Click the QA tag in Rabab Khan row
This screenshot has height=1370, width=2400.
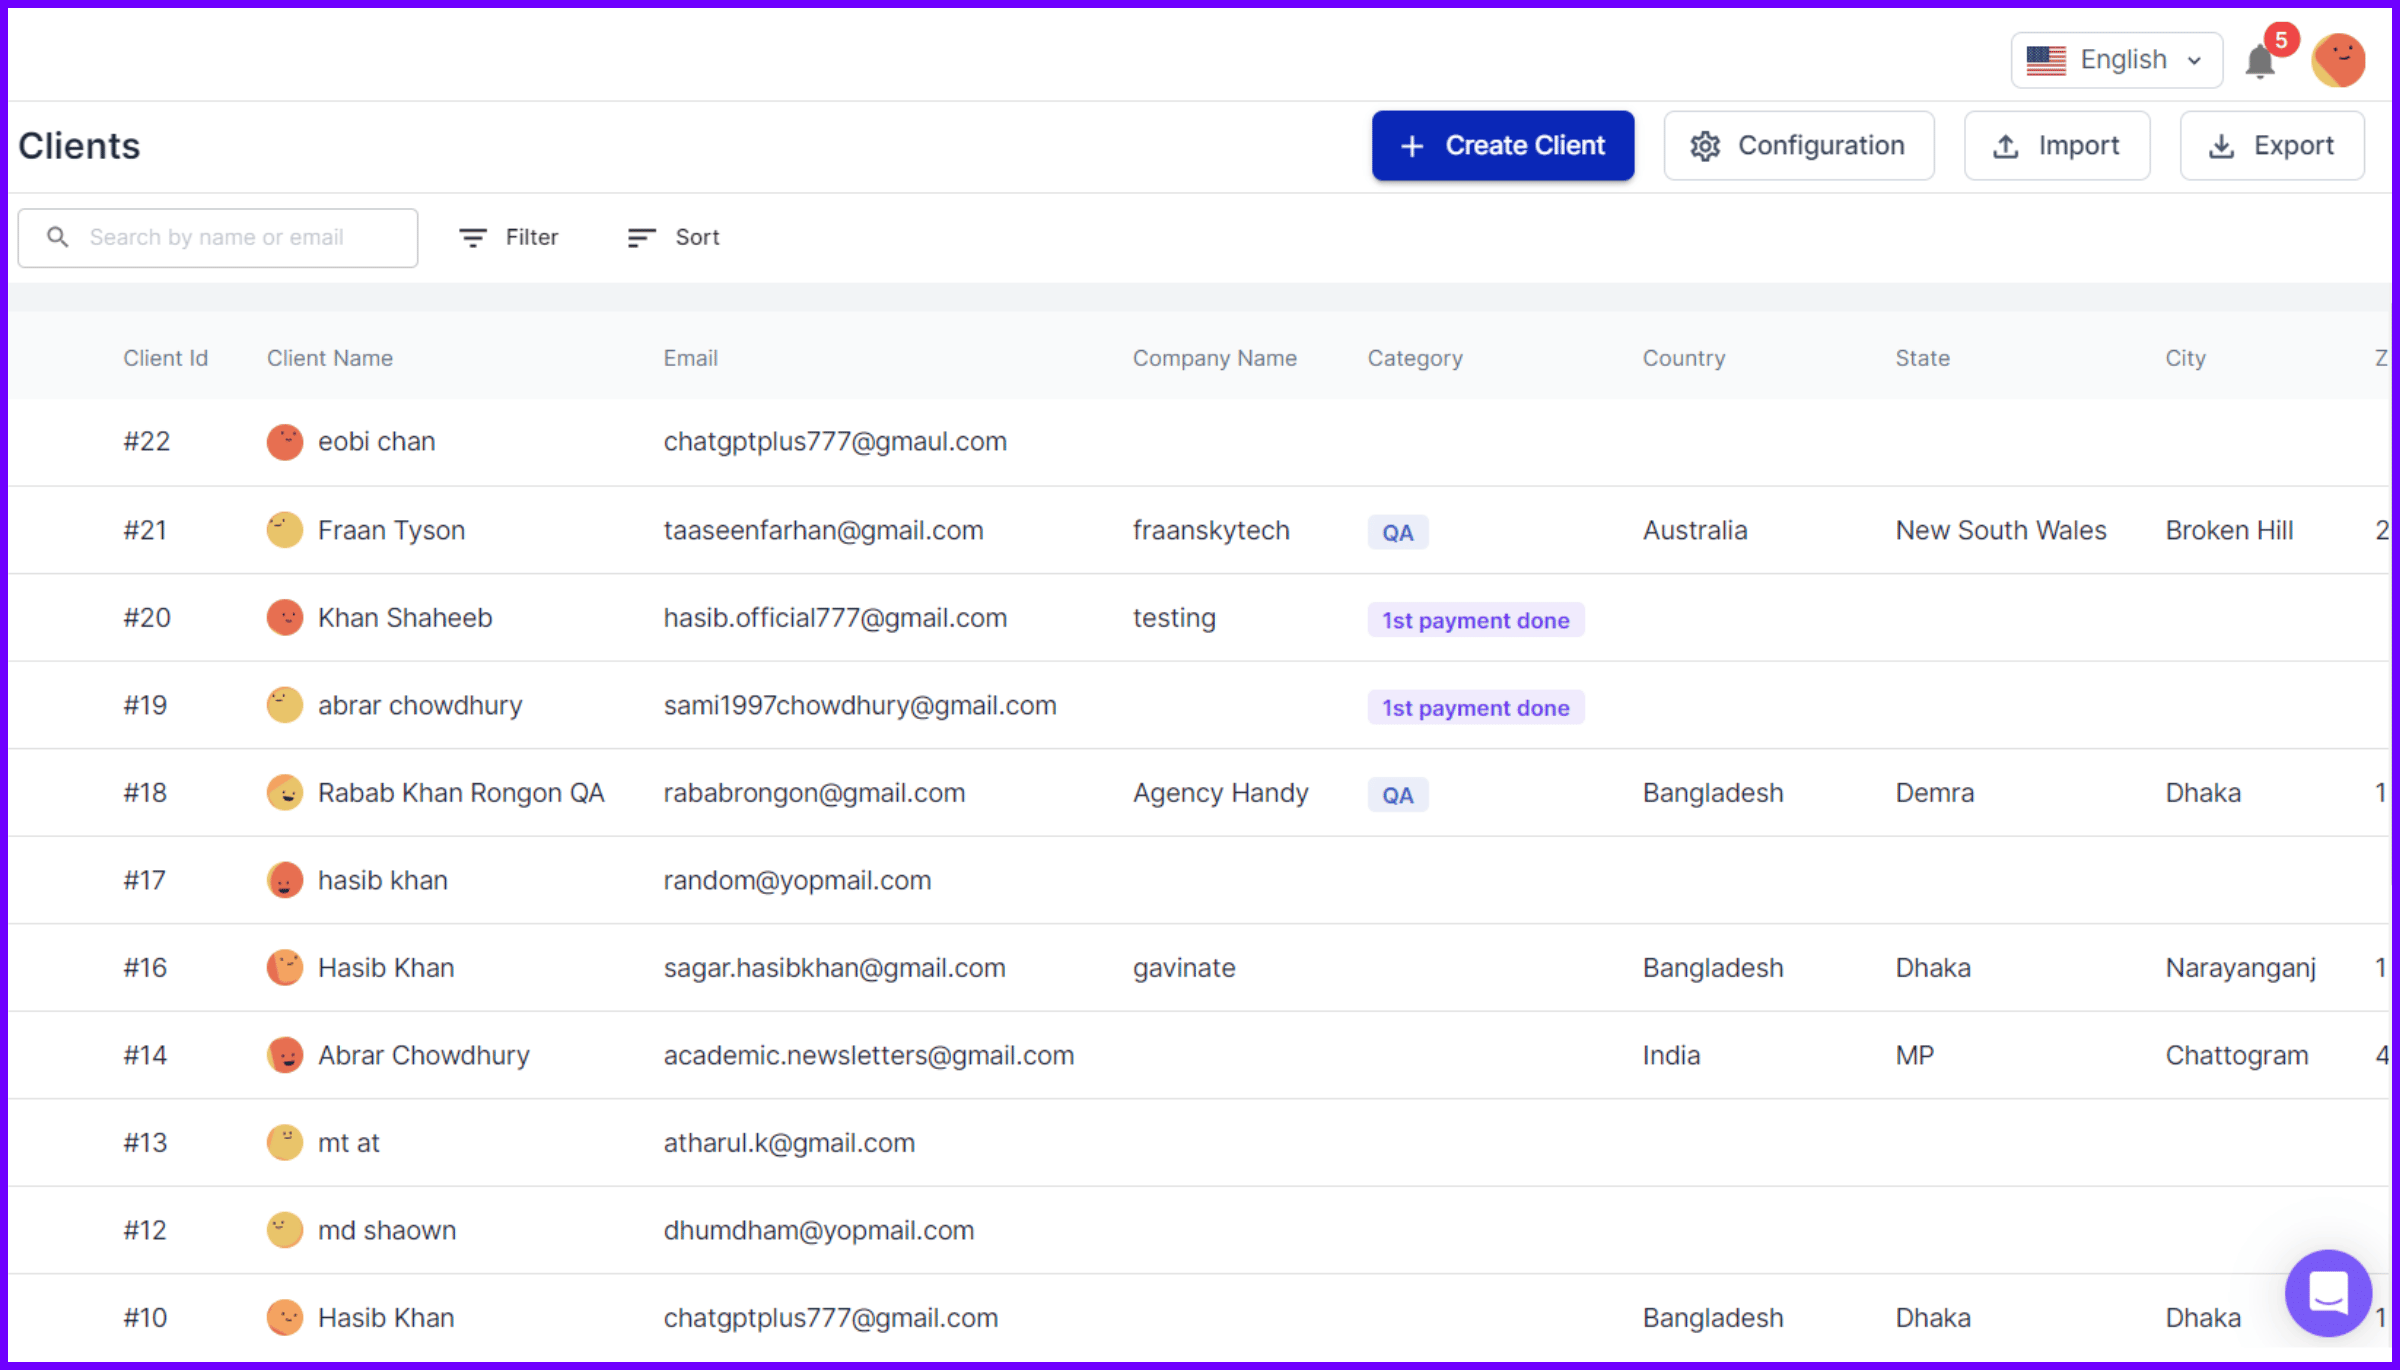[1397, 795]
